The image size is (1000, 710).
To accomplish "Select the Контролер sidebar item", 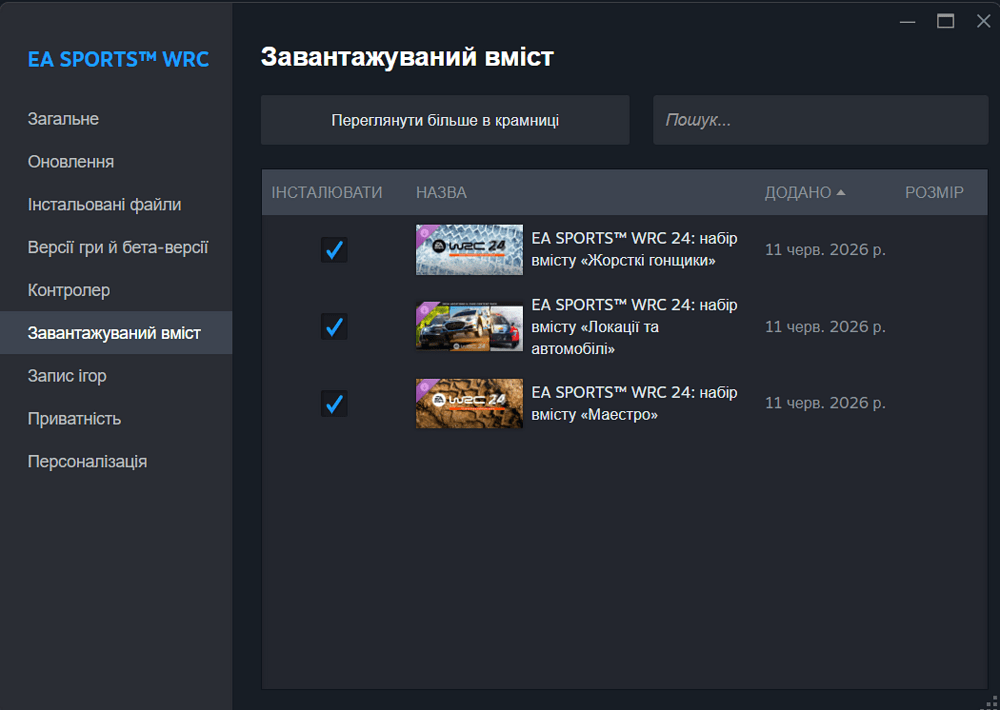I will pyautogui.click(x=69, y=290).
